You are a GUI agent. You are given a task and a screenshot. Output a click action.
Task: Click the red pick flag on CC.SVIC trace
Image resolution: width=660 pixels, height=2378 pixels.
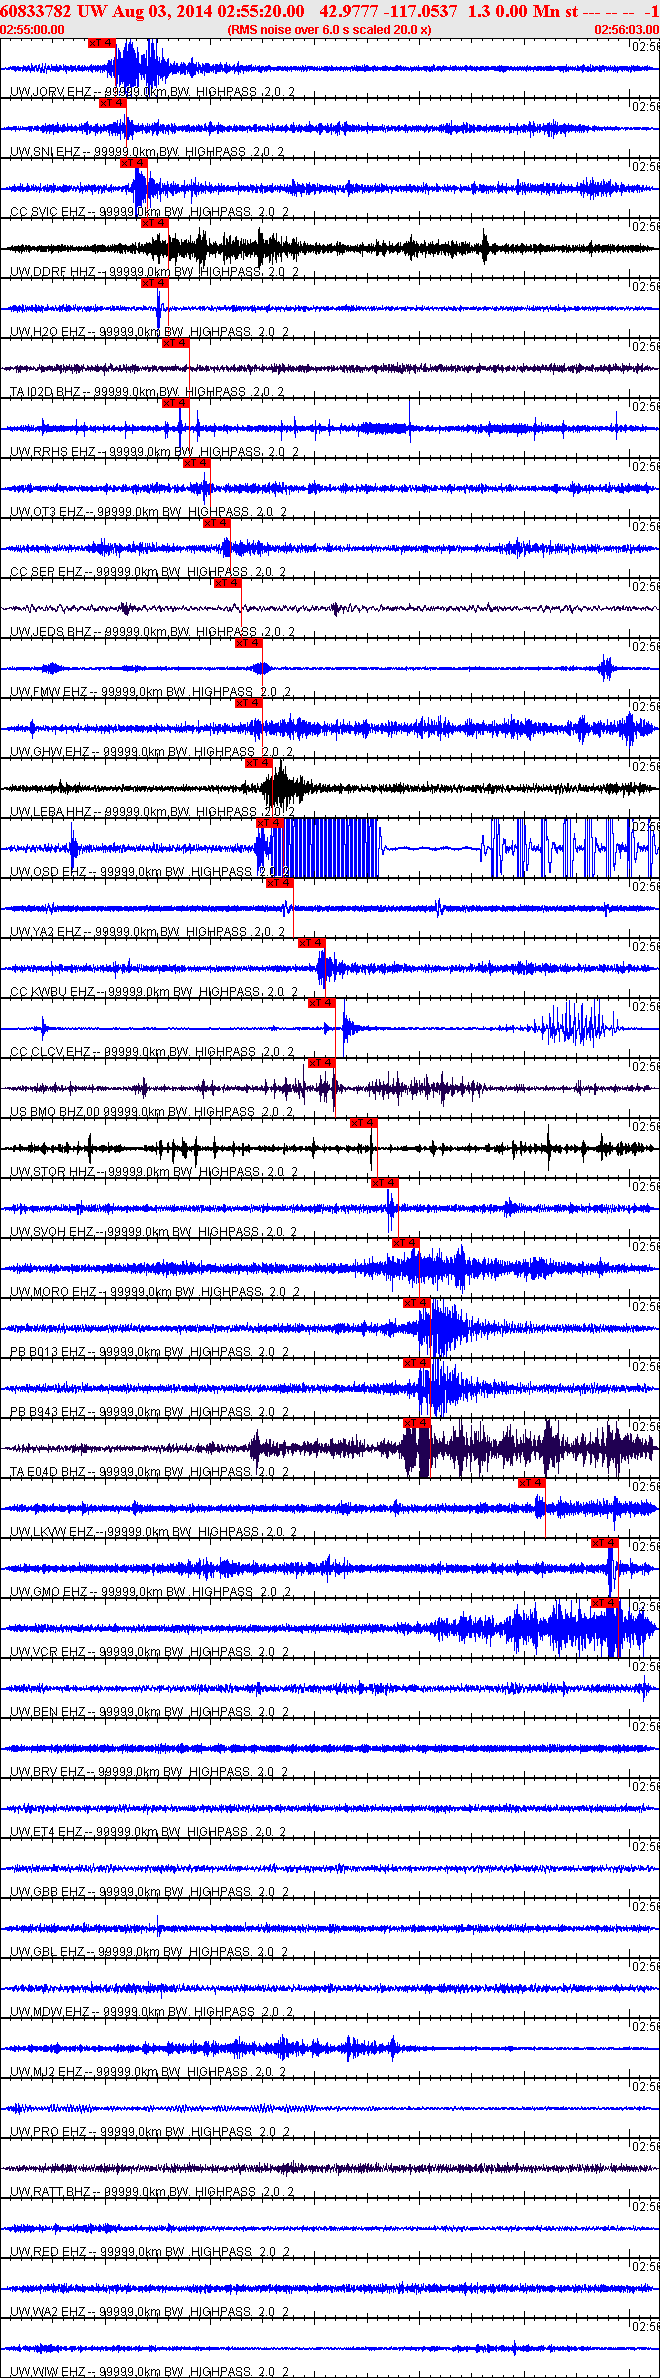pos(133,163)
